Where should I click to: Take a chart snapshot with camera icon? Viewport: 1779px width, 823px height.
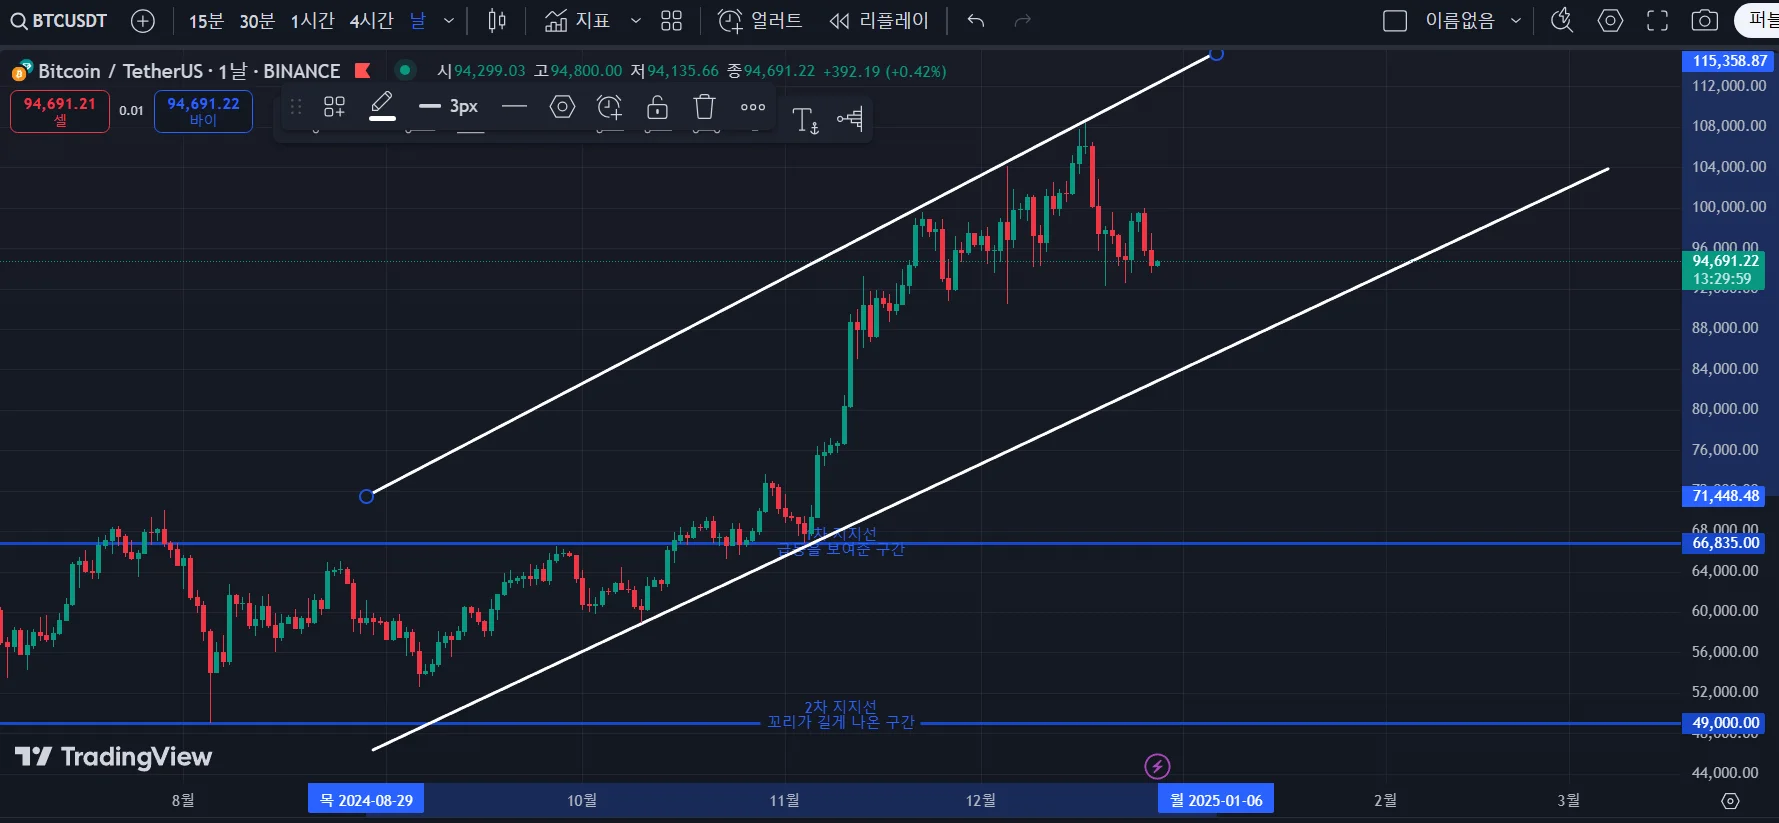coord(1705,21)
